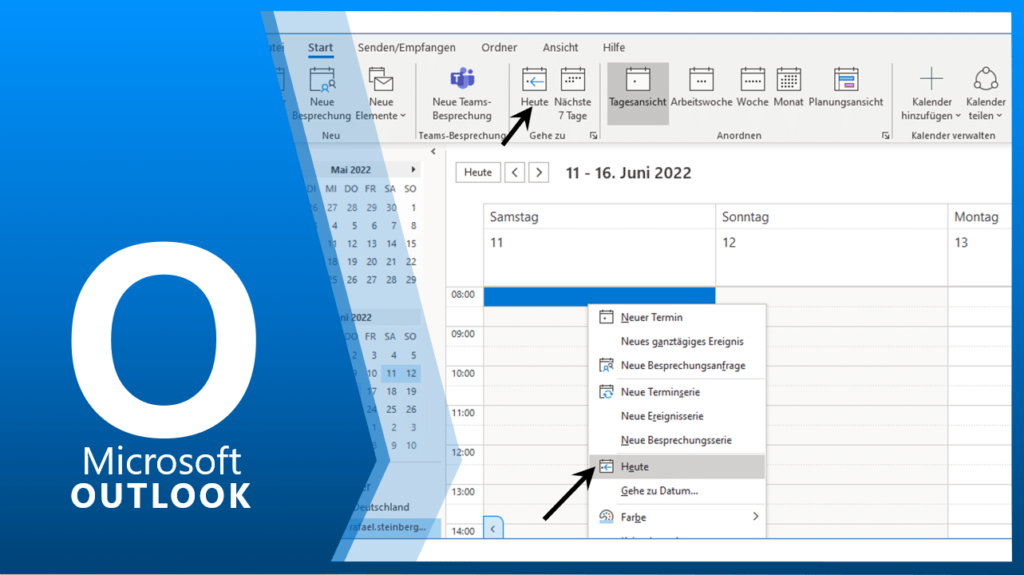This screenshot has height=575, width=1024.
Task: Choose Neues ganztägiges Ereignis
Action: click(677, 341)
